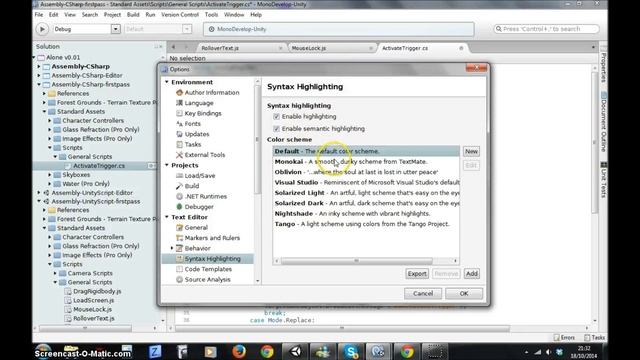This screenshot has width=640, height=360.
Task: Expand the Camera Scripts folder
Action: [55, 273]
